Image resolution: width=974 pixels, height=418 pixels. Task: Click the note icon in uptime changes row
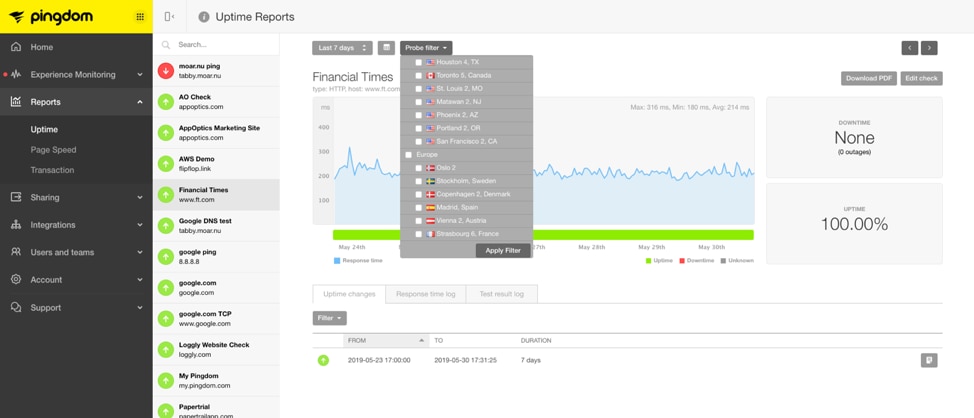pos(929,360)
